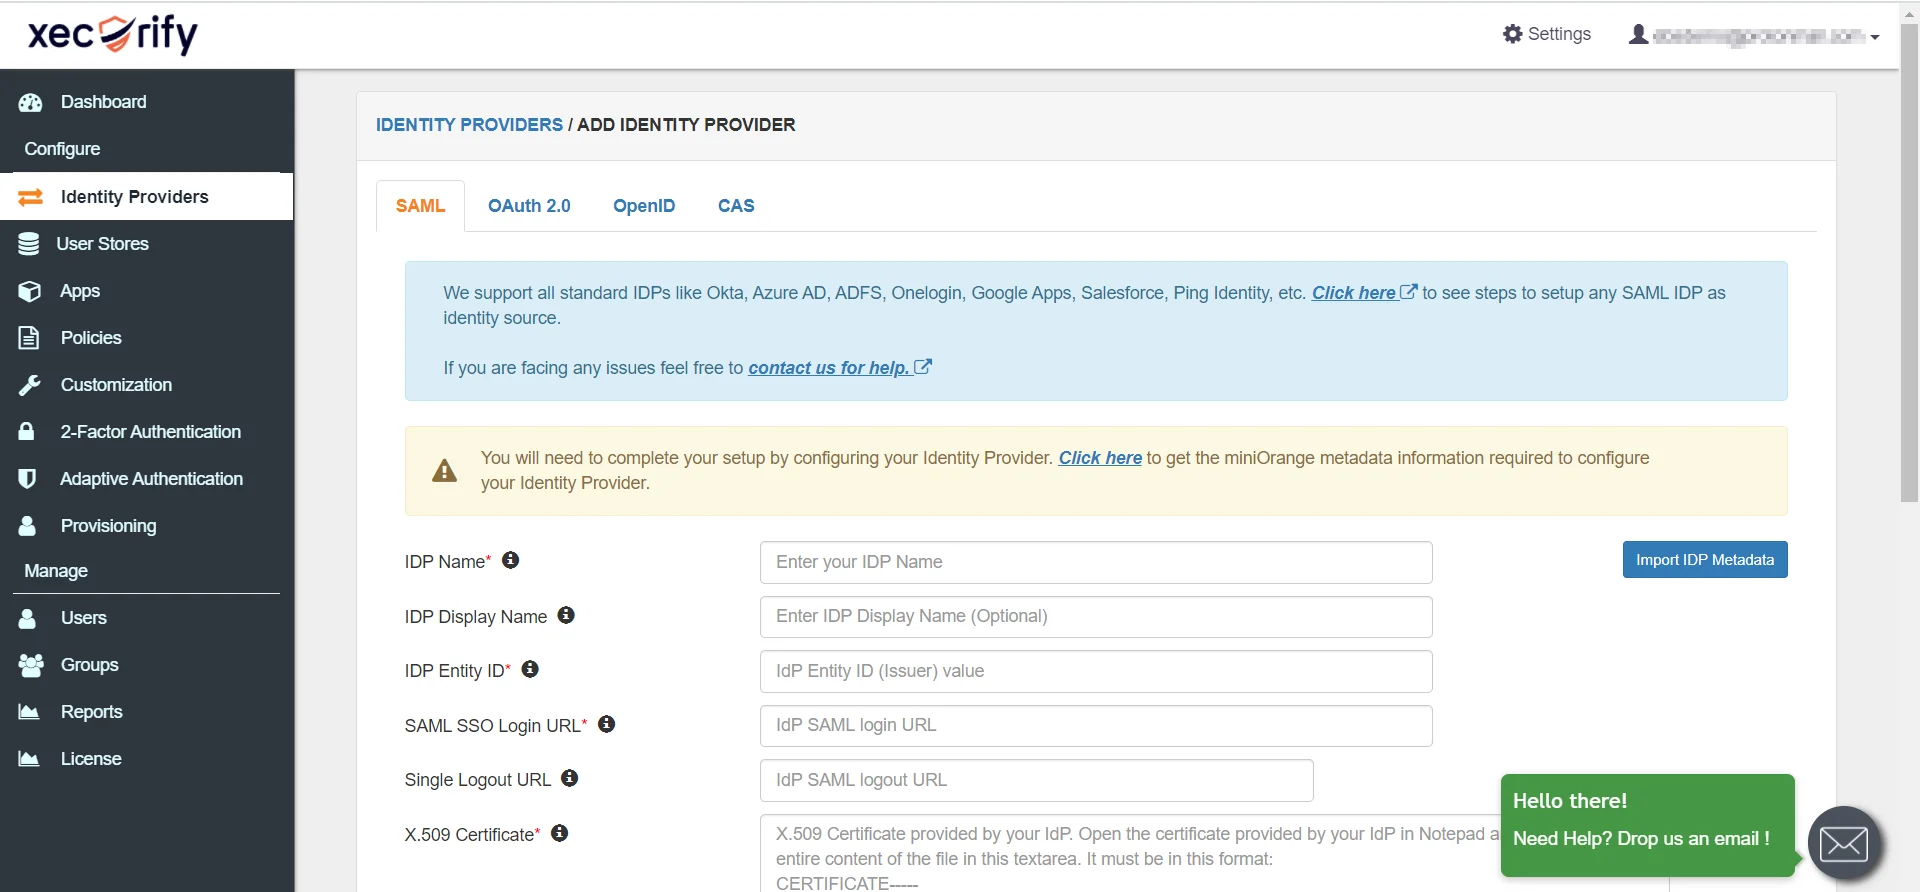Click the Identity Providers breadcrumb link

(469, 125)
